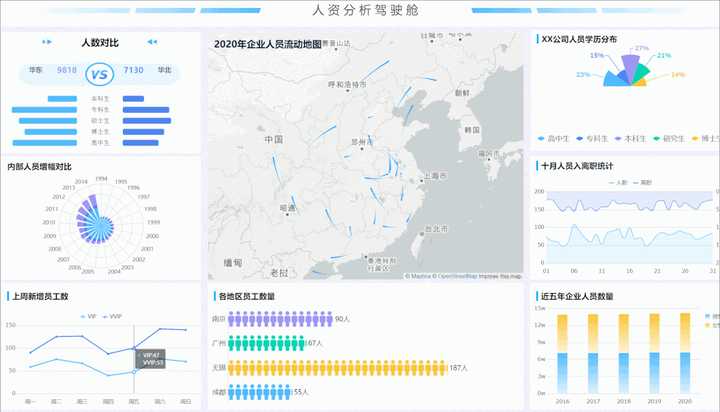720x412 pixels.
Task: Click the OpenStreetMap attribution link
Action: pyautogui.click(x=457, y=276)
